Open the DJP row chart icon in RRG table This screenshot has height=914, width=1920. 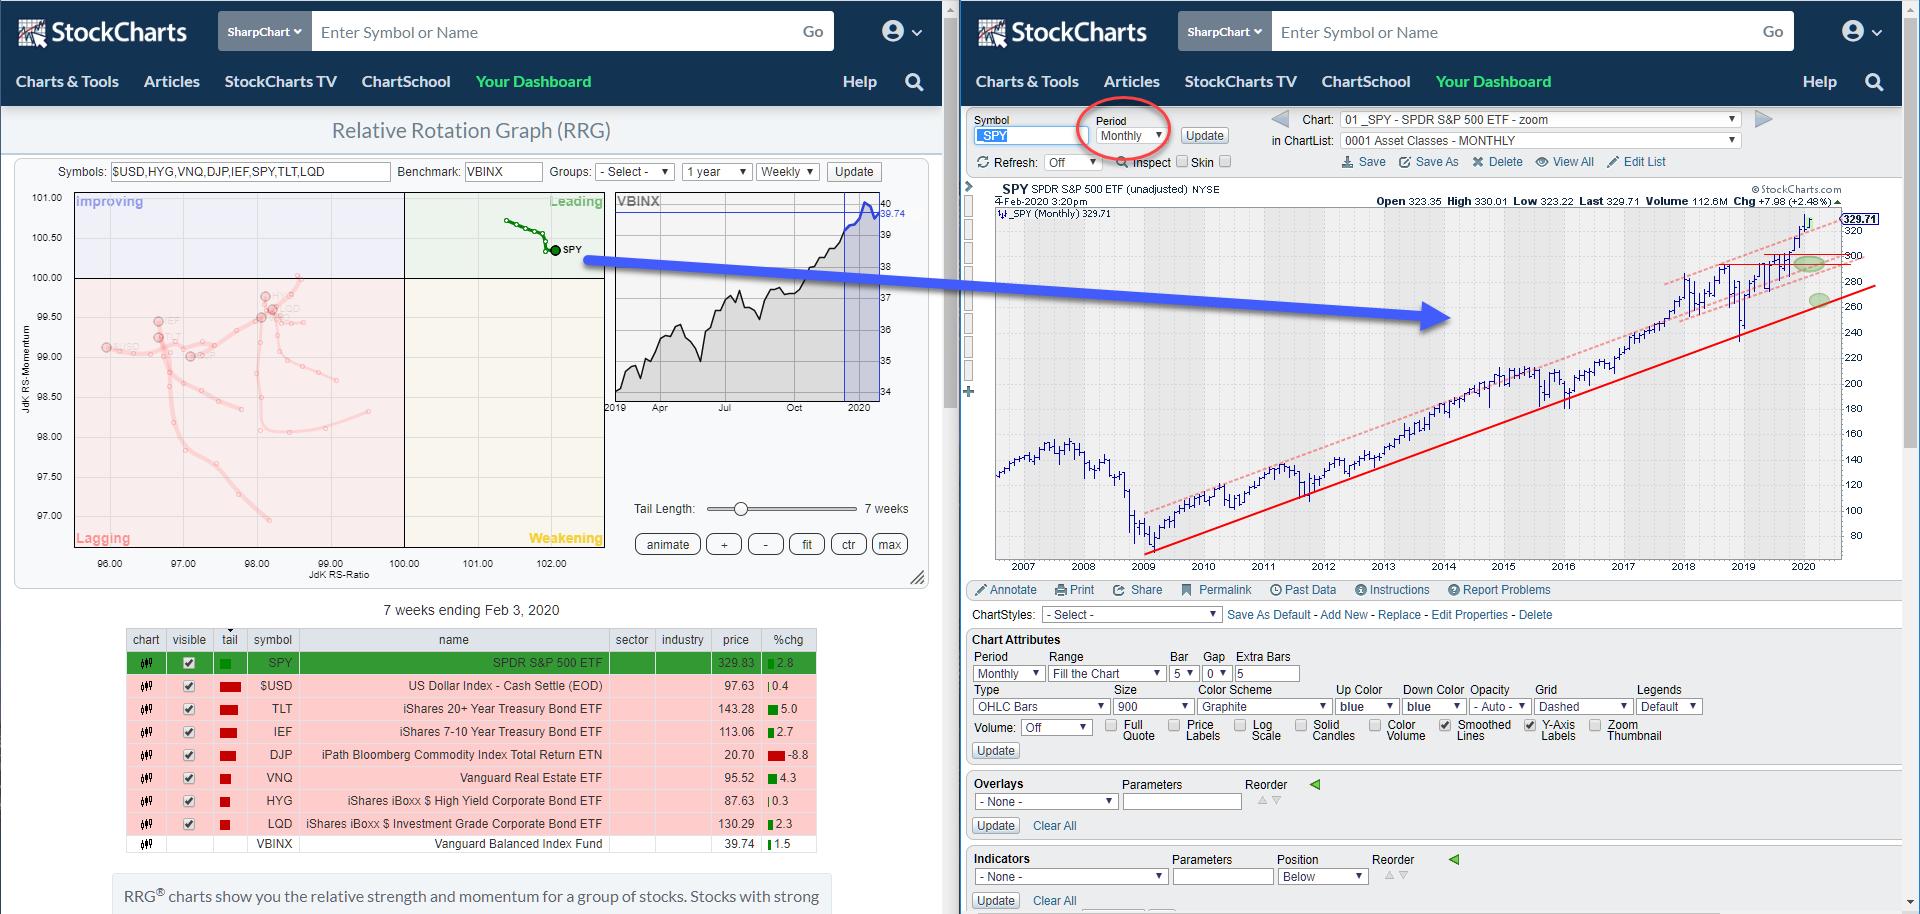(x=146, y=755)
